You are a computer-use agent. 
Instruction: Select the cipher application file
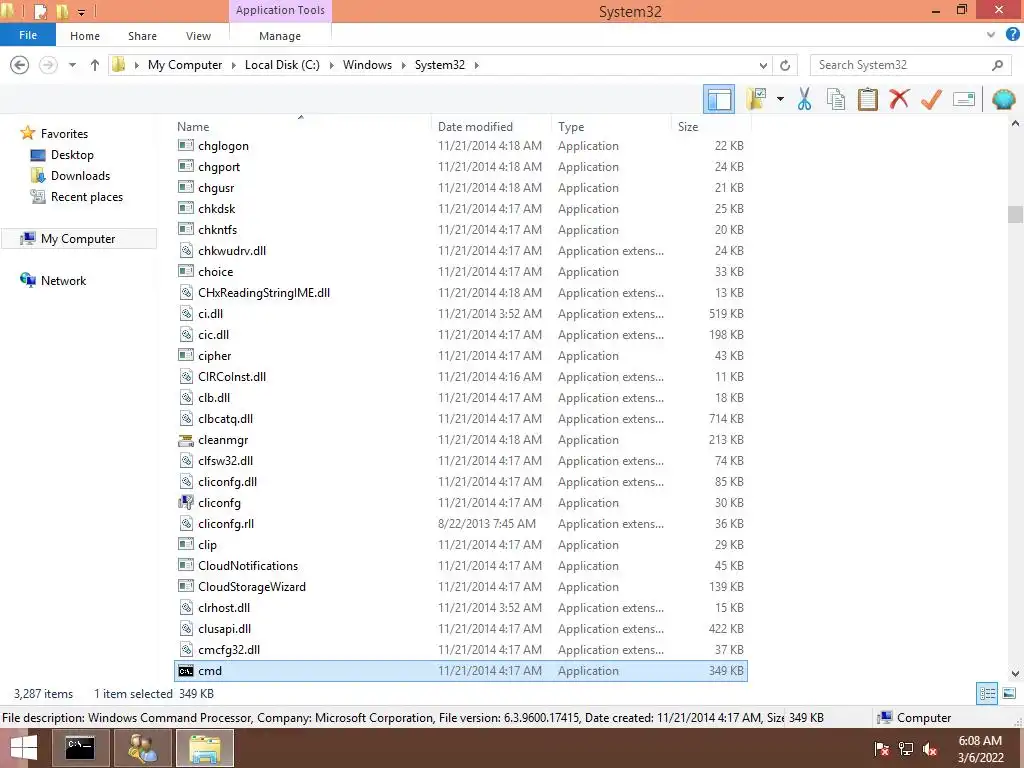(x=460, y=355)
